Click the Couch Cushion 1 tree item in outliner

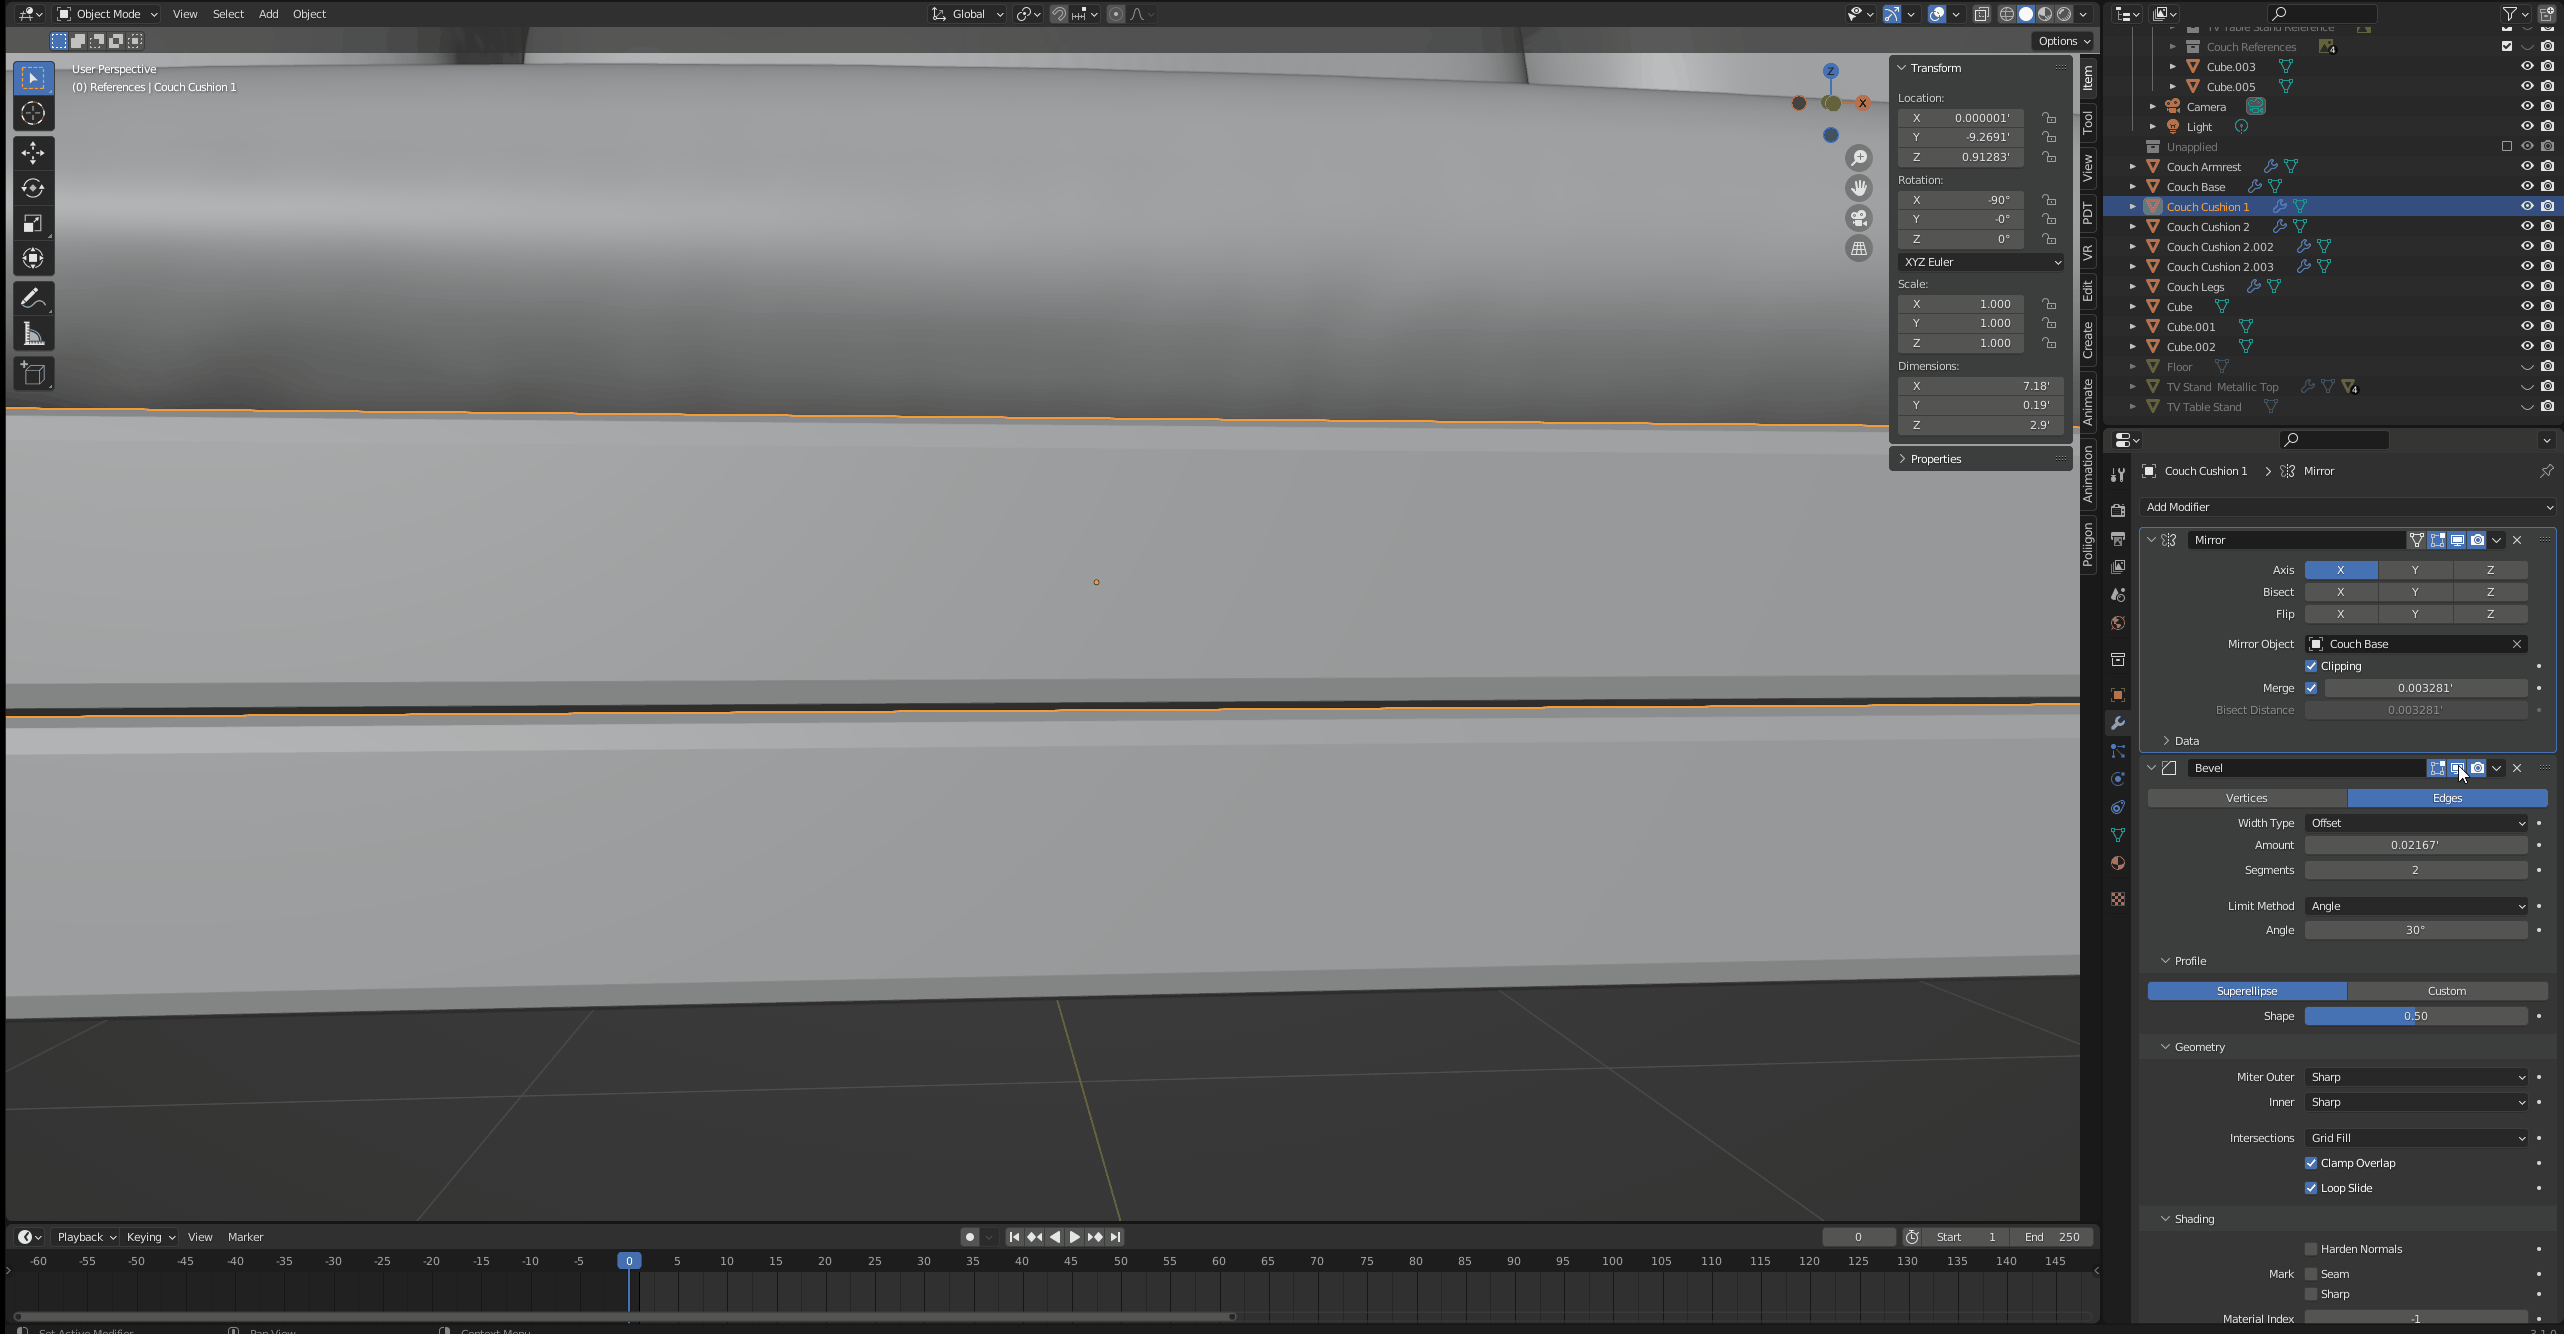point(2206,205)
